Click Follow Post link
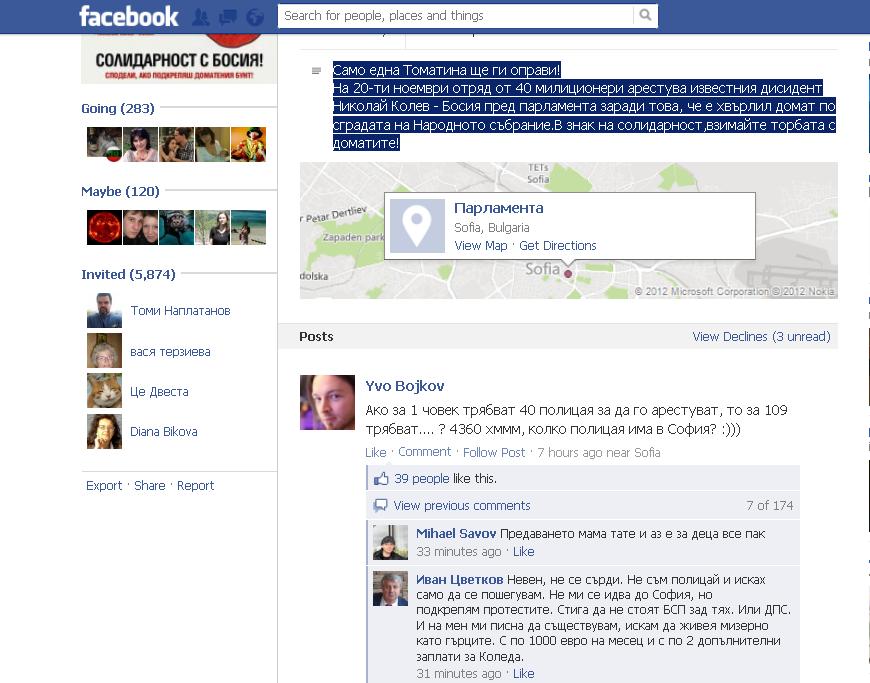 click(494, 452)
